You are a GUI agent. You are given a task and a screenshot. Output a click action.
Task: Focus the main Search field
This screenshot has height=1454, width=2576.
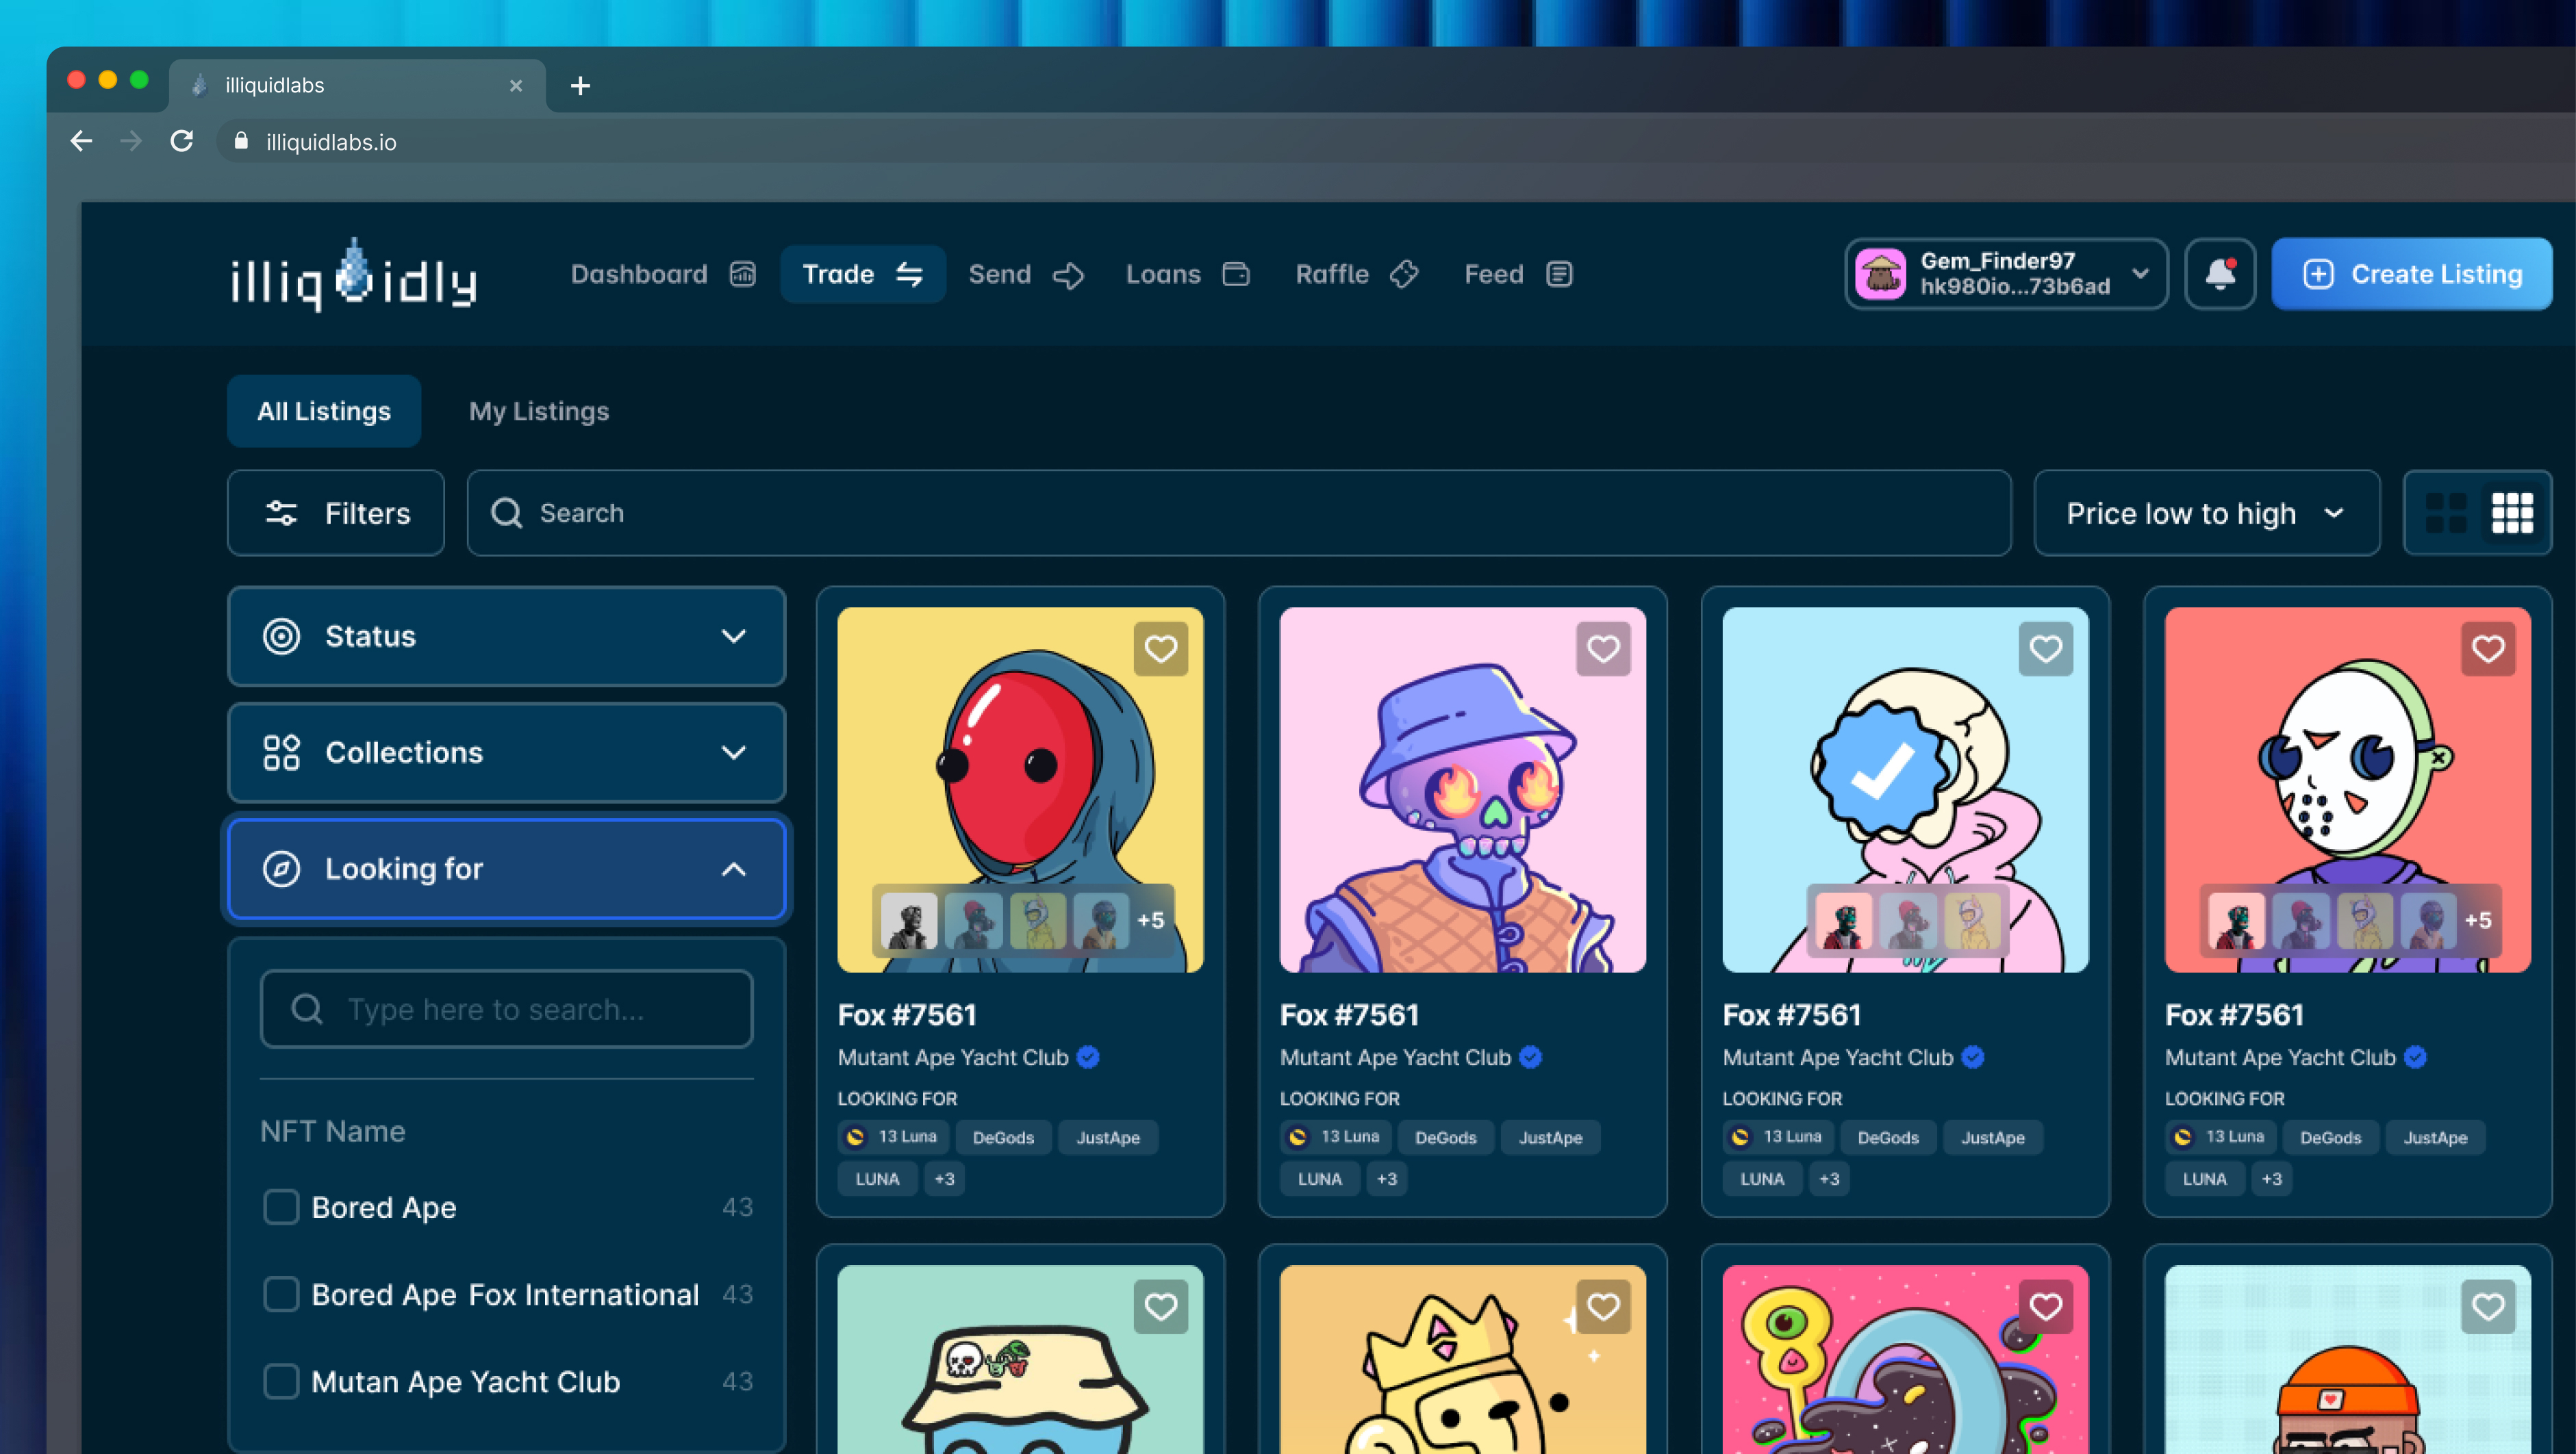pyautogui.click(x=1240, y=513)
